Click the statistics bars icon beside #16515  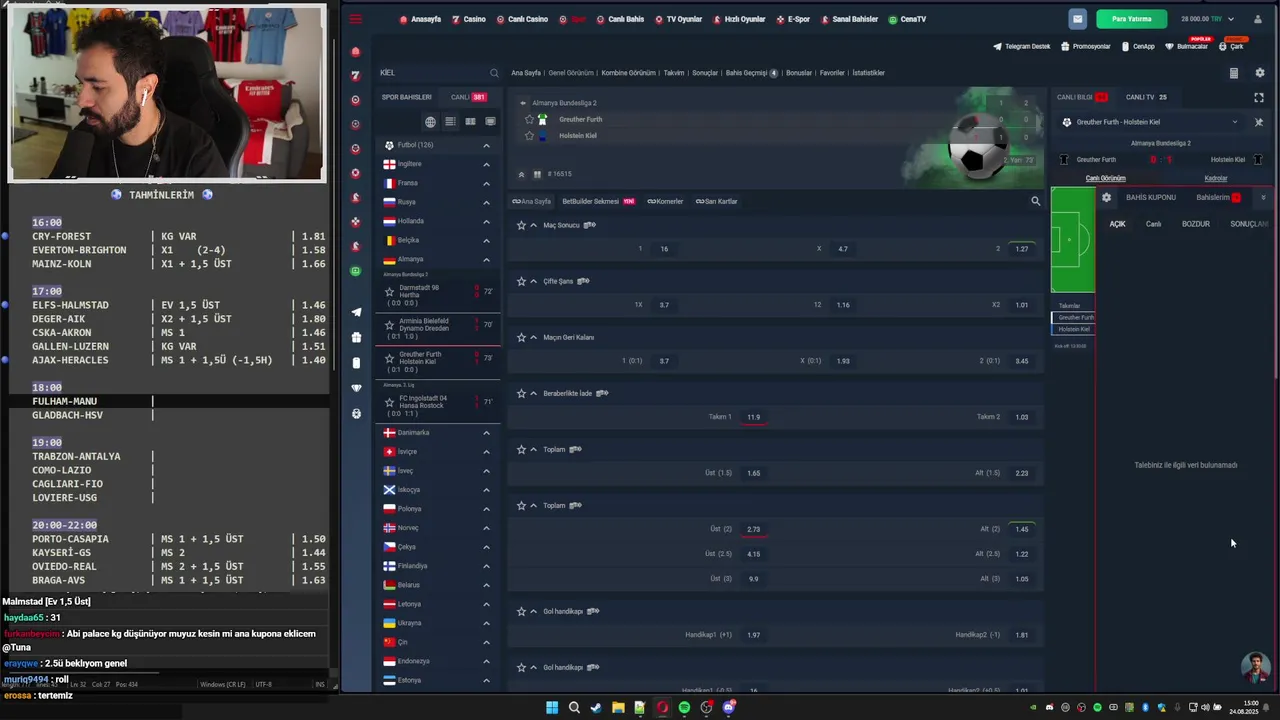pos(537,174)
